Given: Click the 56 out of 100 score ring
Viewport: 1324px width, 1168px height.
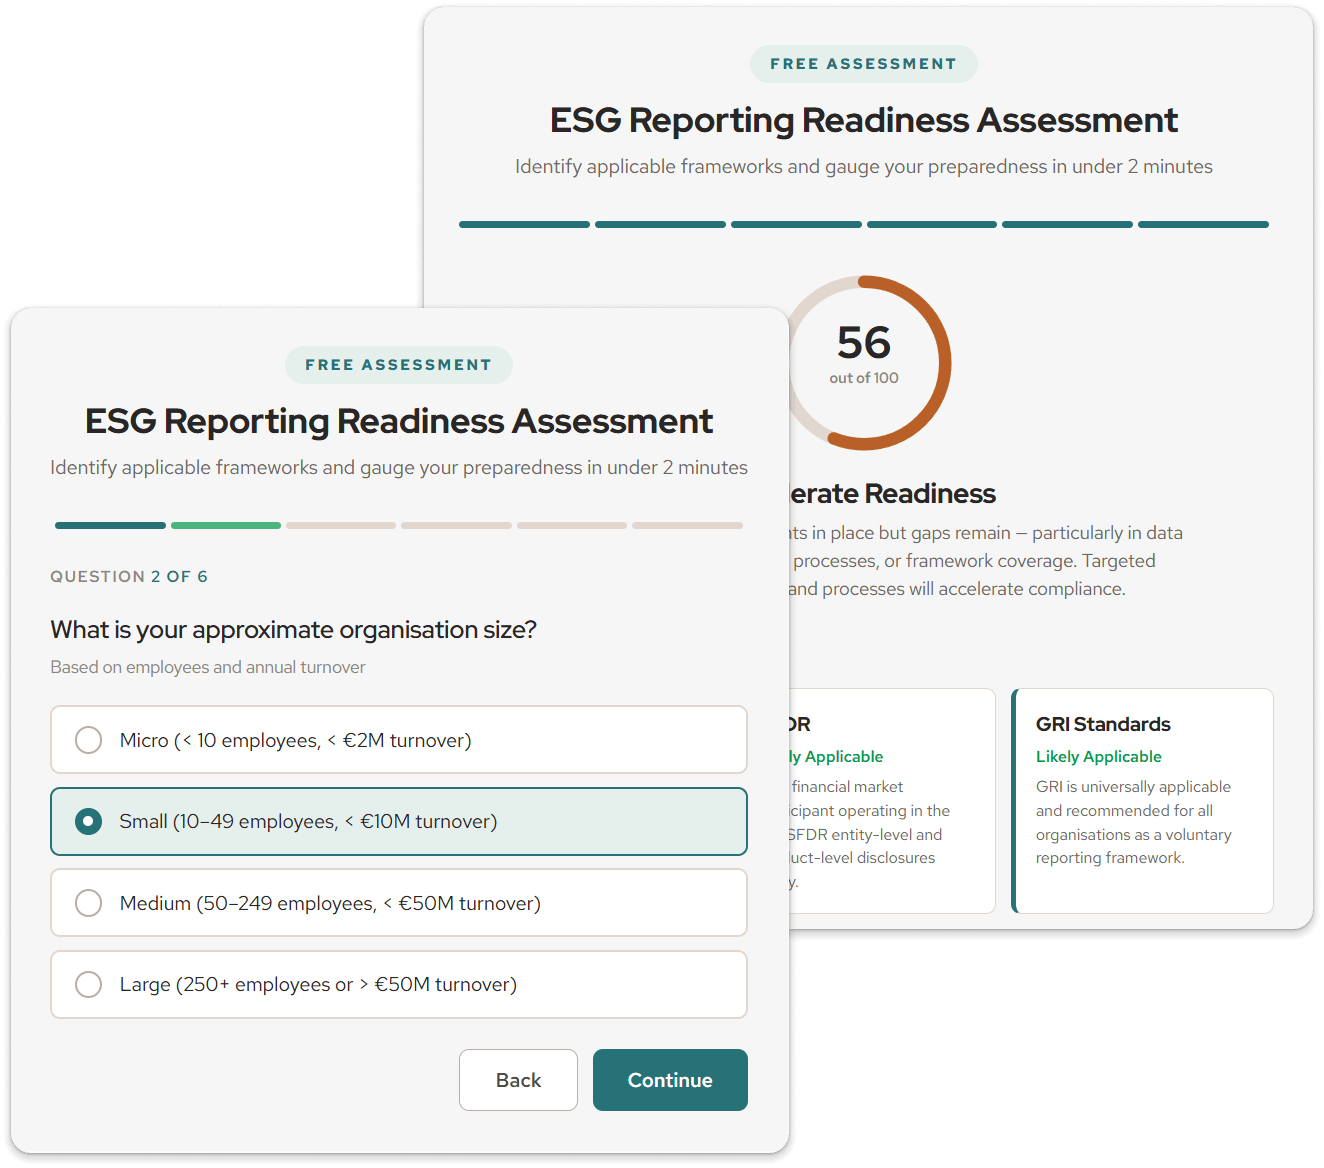Looking at the screenshot, I should pos(866,362).
